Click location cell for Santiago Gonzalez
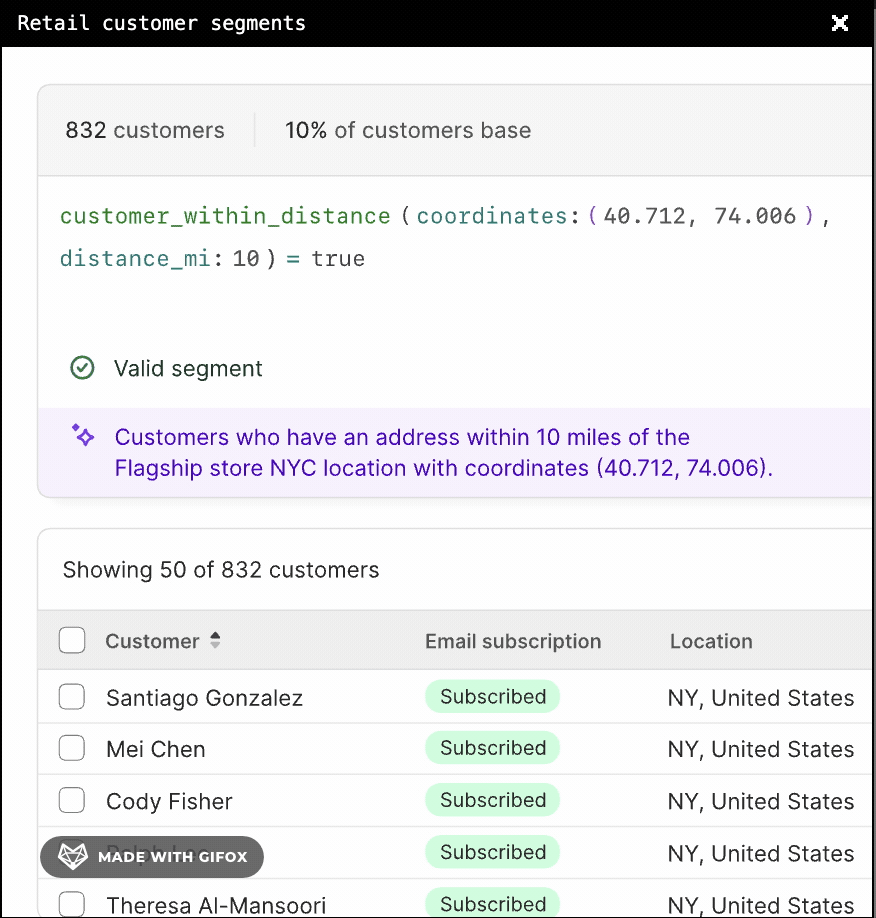The image size is (876, 918). pos(761,698)
